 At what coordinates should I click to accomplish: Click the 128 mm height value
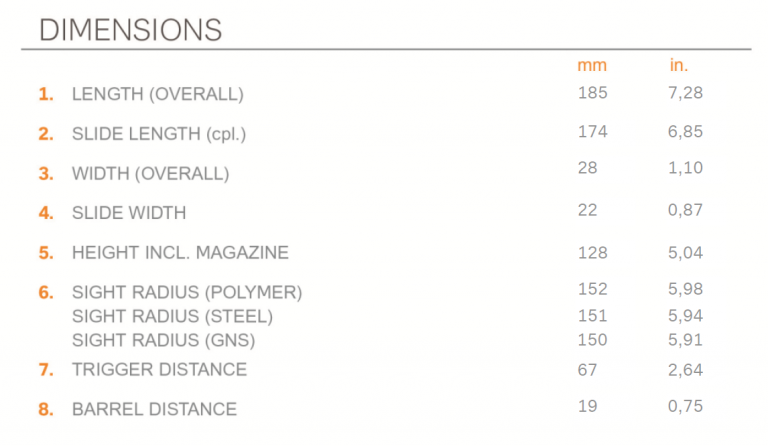coord(592,253)
